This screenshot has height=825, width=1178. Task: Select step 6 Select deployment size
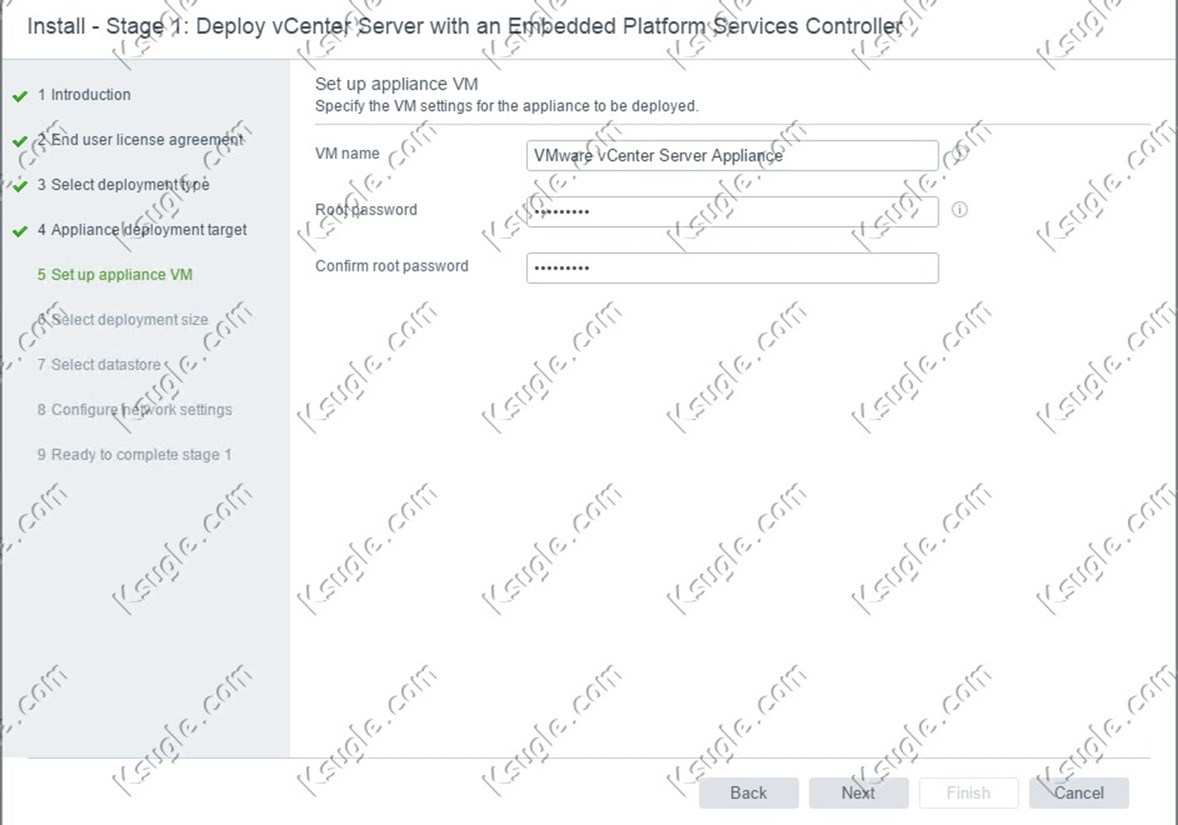click(122, 320)
